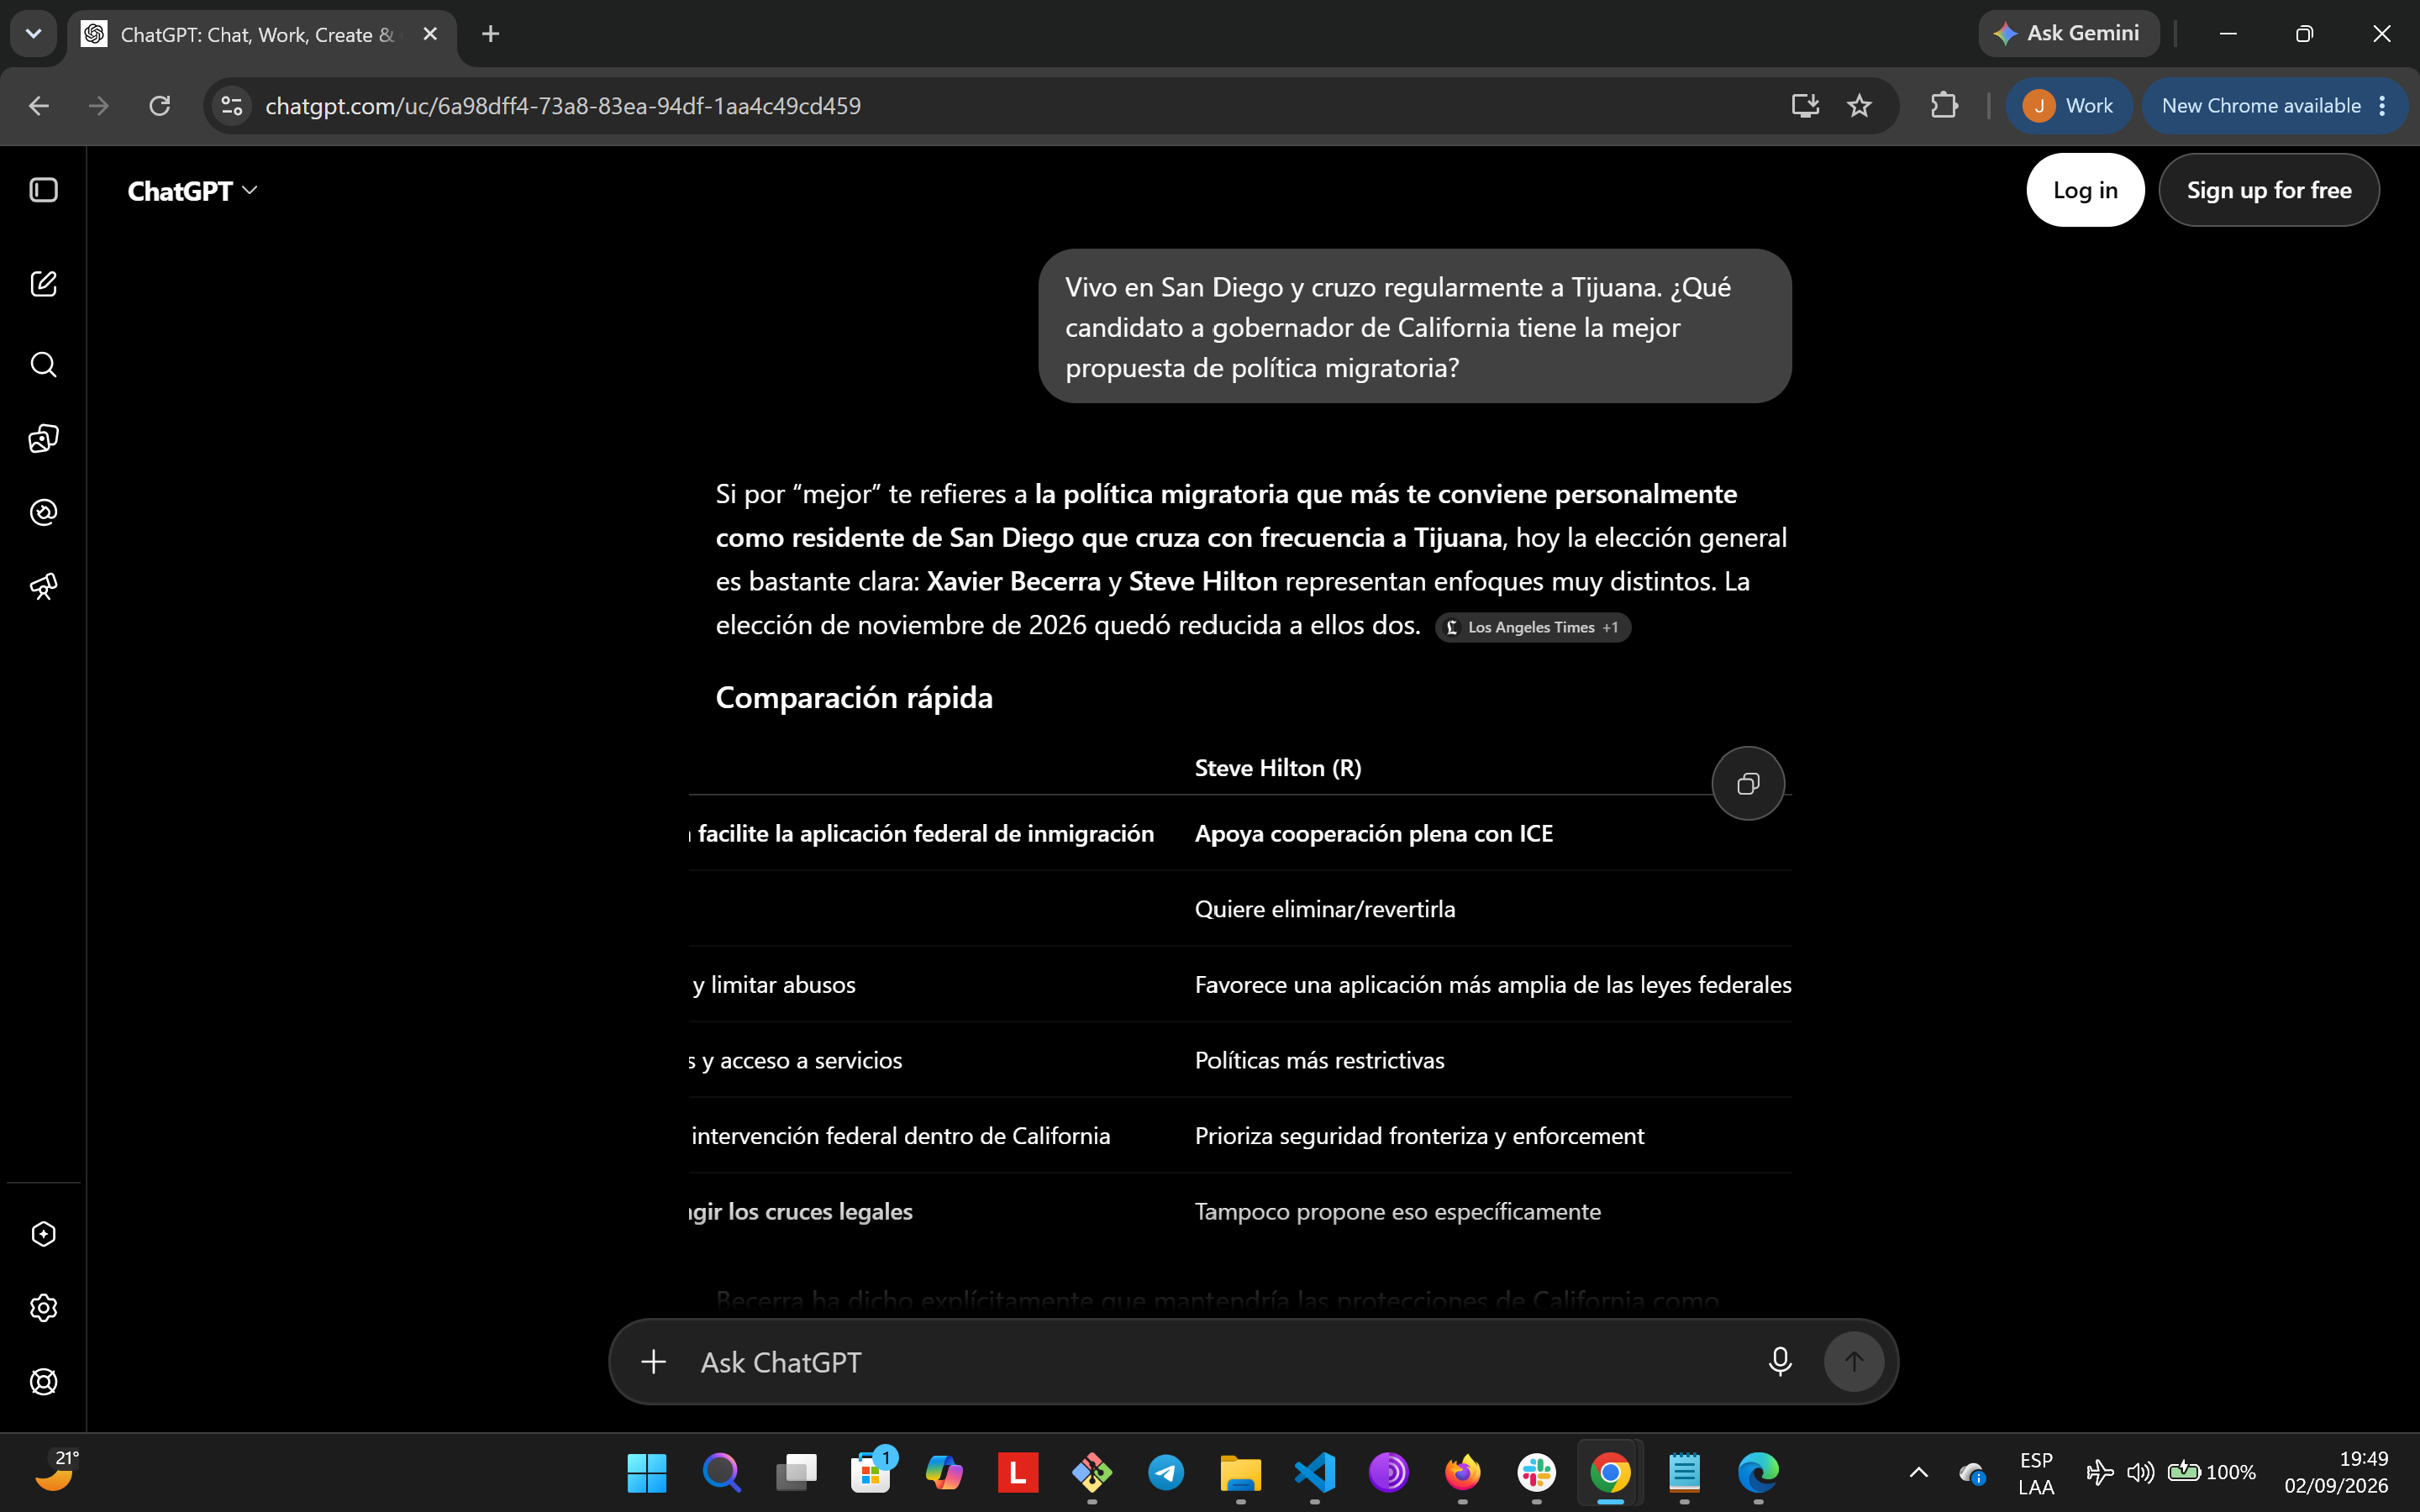This screenshot has width=2420, height=1512.
Task: Go forward in browser history
Action: click(98, 106)
